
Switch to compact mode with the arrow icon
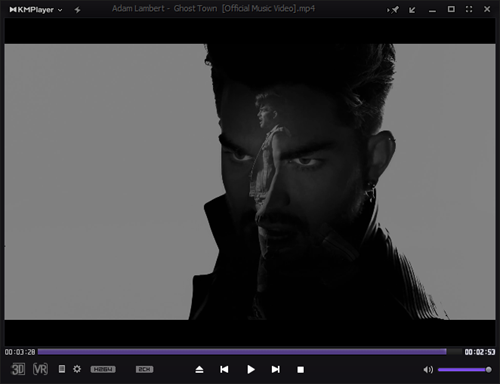point(412,10)
